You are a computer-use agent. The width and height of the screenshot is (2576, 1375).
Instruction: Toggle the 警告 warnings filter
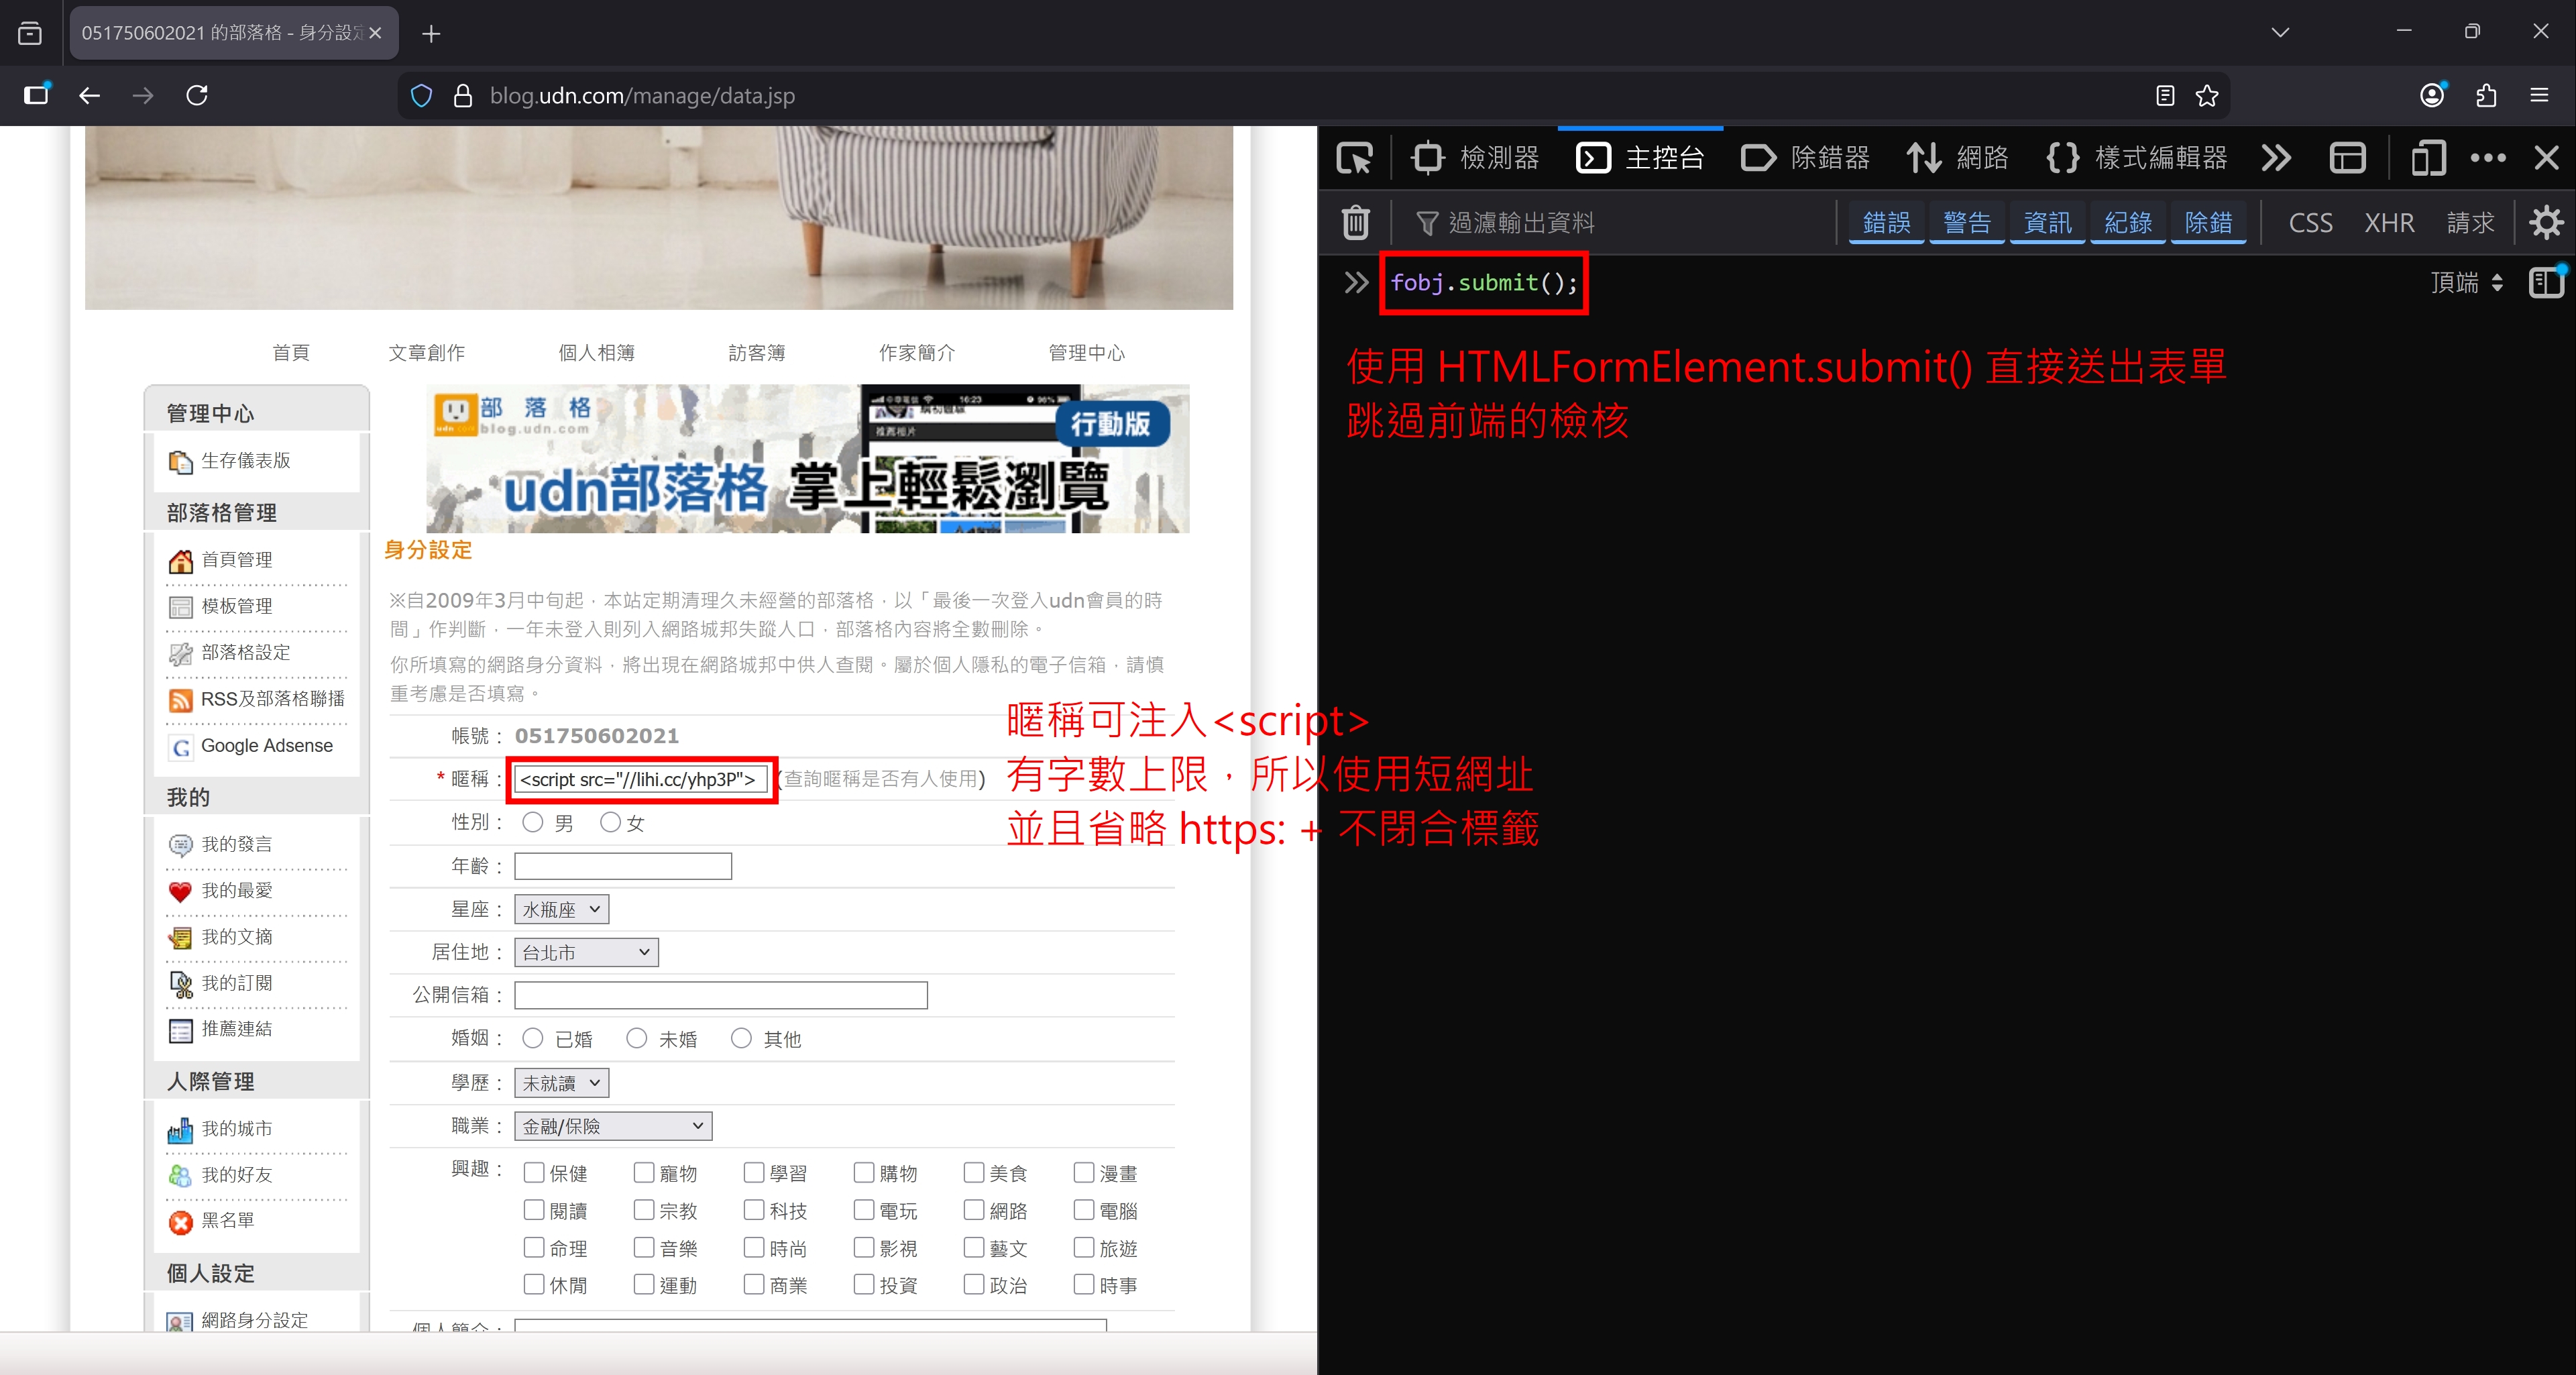pos(1967,222)
